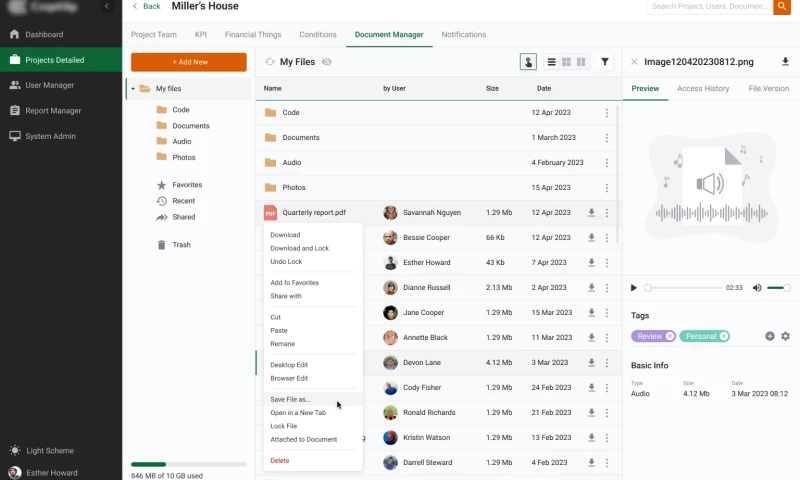Screen dimensions: 800x480
Task: Switch to the Financial Things tab
Action: pos(253,35)
